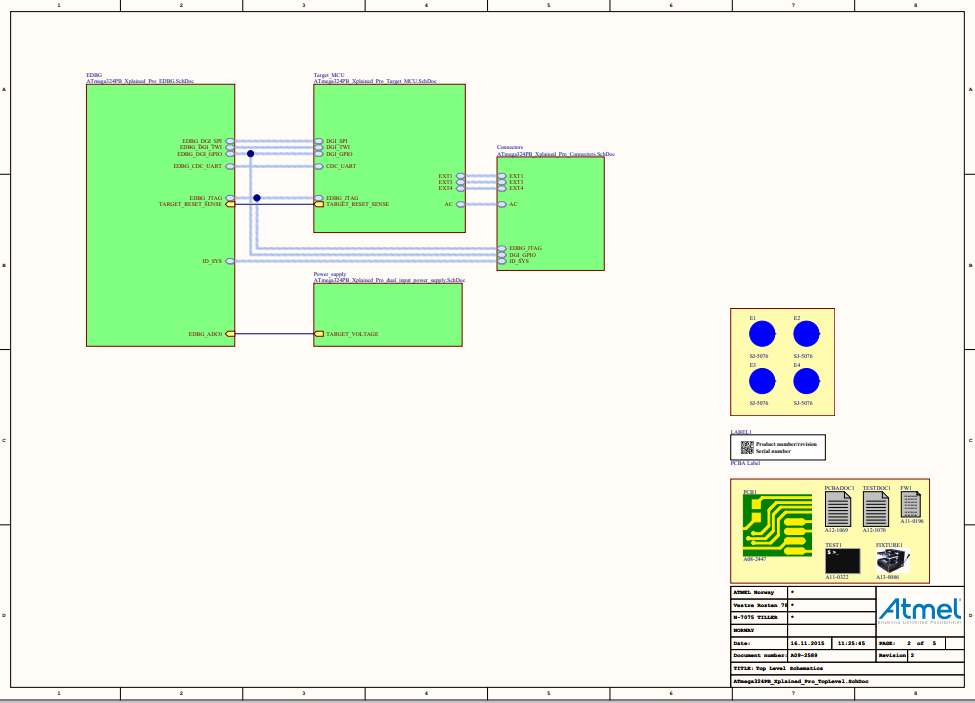Select the DGI_TWI label in Target_MCU
975x703 pixels.
[x=338, y=147]
